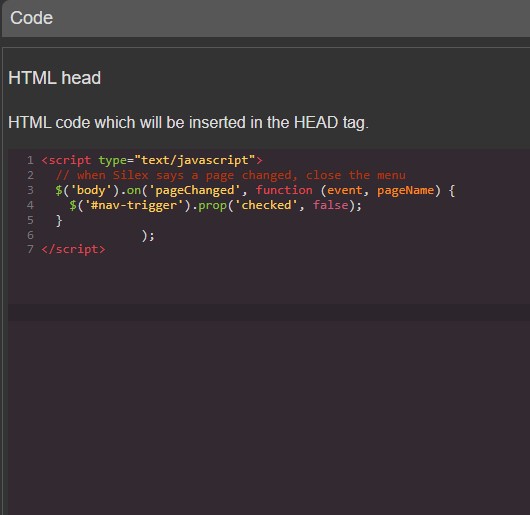Click the HTML head heading
Viewport: 530px width, 515px height.
pyautogui.click(x=54, y=78)
